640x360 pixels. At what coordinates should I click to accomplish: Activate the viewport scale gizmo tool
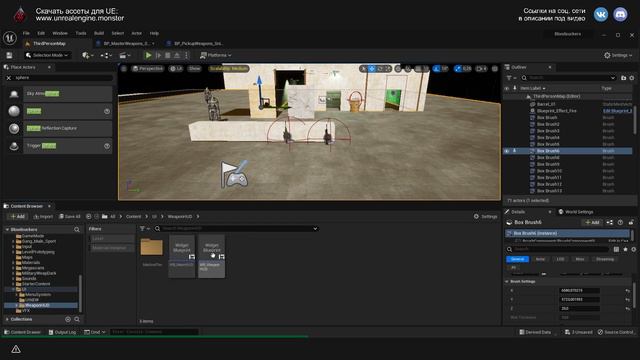pos(388,69)
